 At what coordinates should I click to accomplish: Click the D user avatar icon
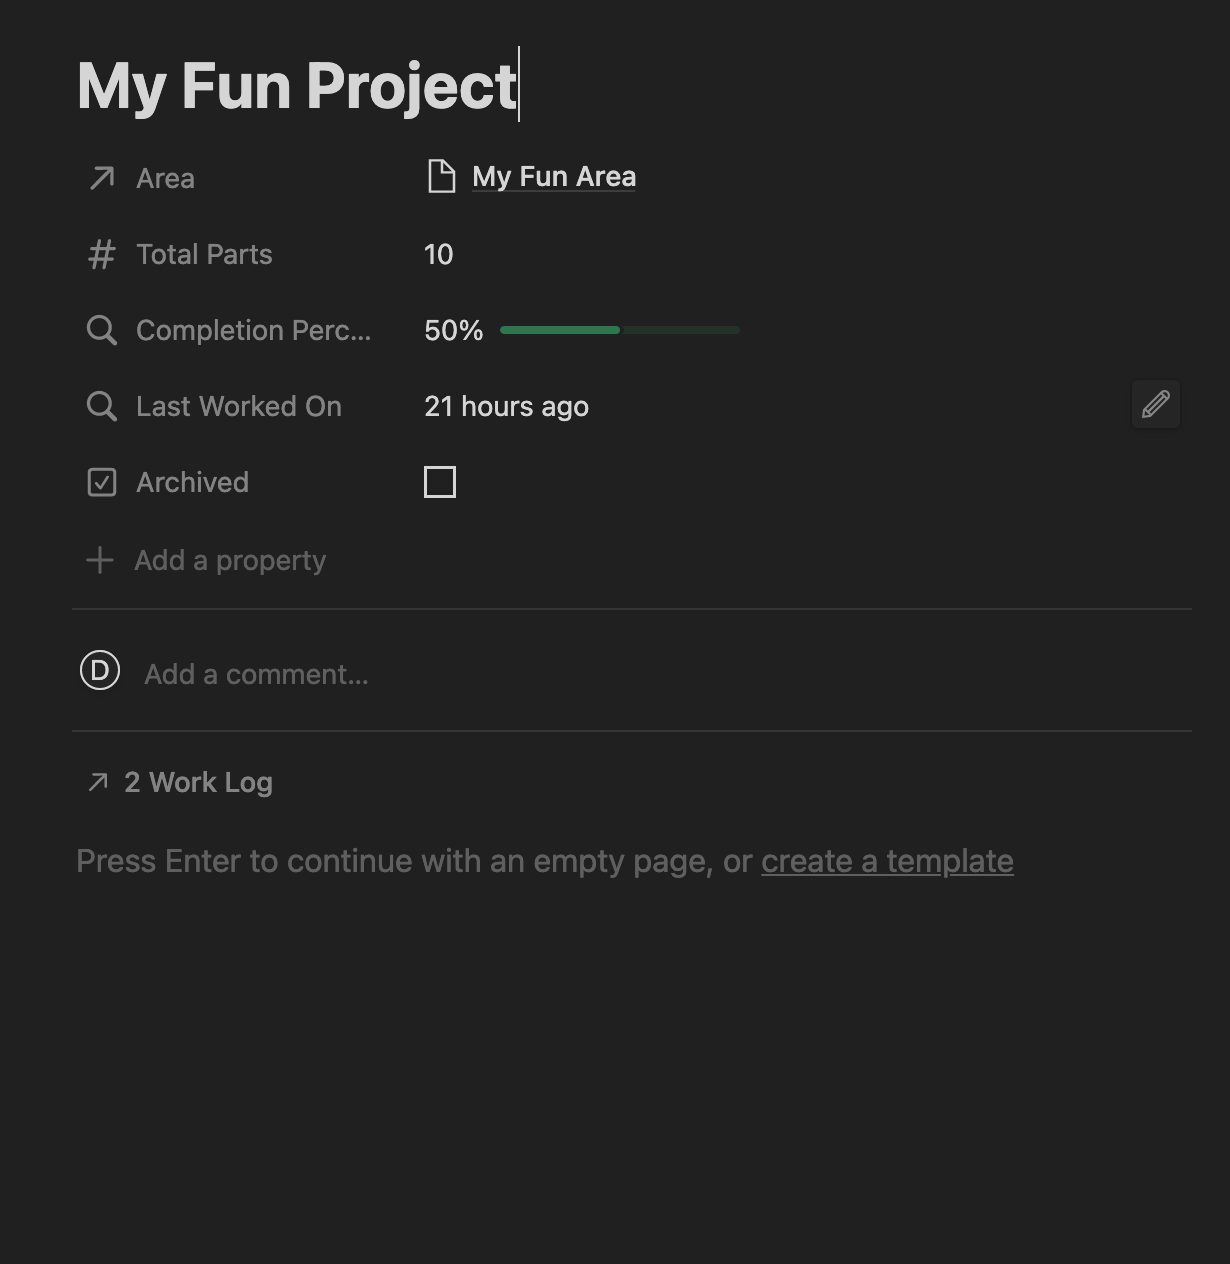pyautogui.click(x=100, y=671)
